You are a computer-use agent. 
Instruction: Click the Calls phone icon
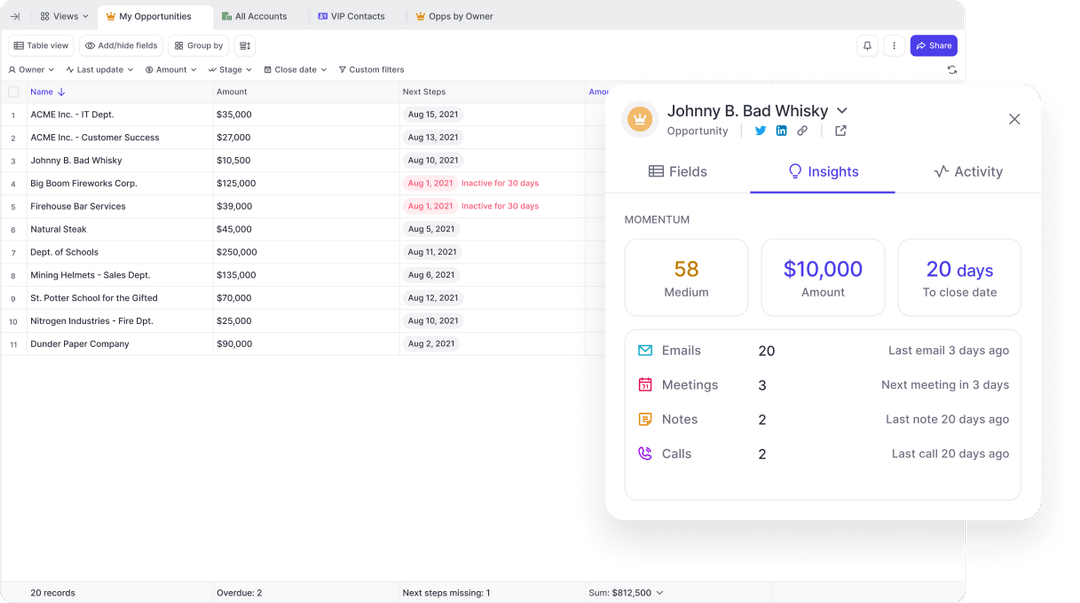(x=646, y=453)
